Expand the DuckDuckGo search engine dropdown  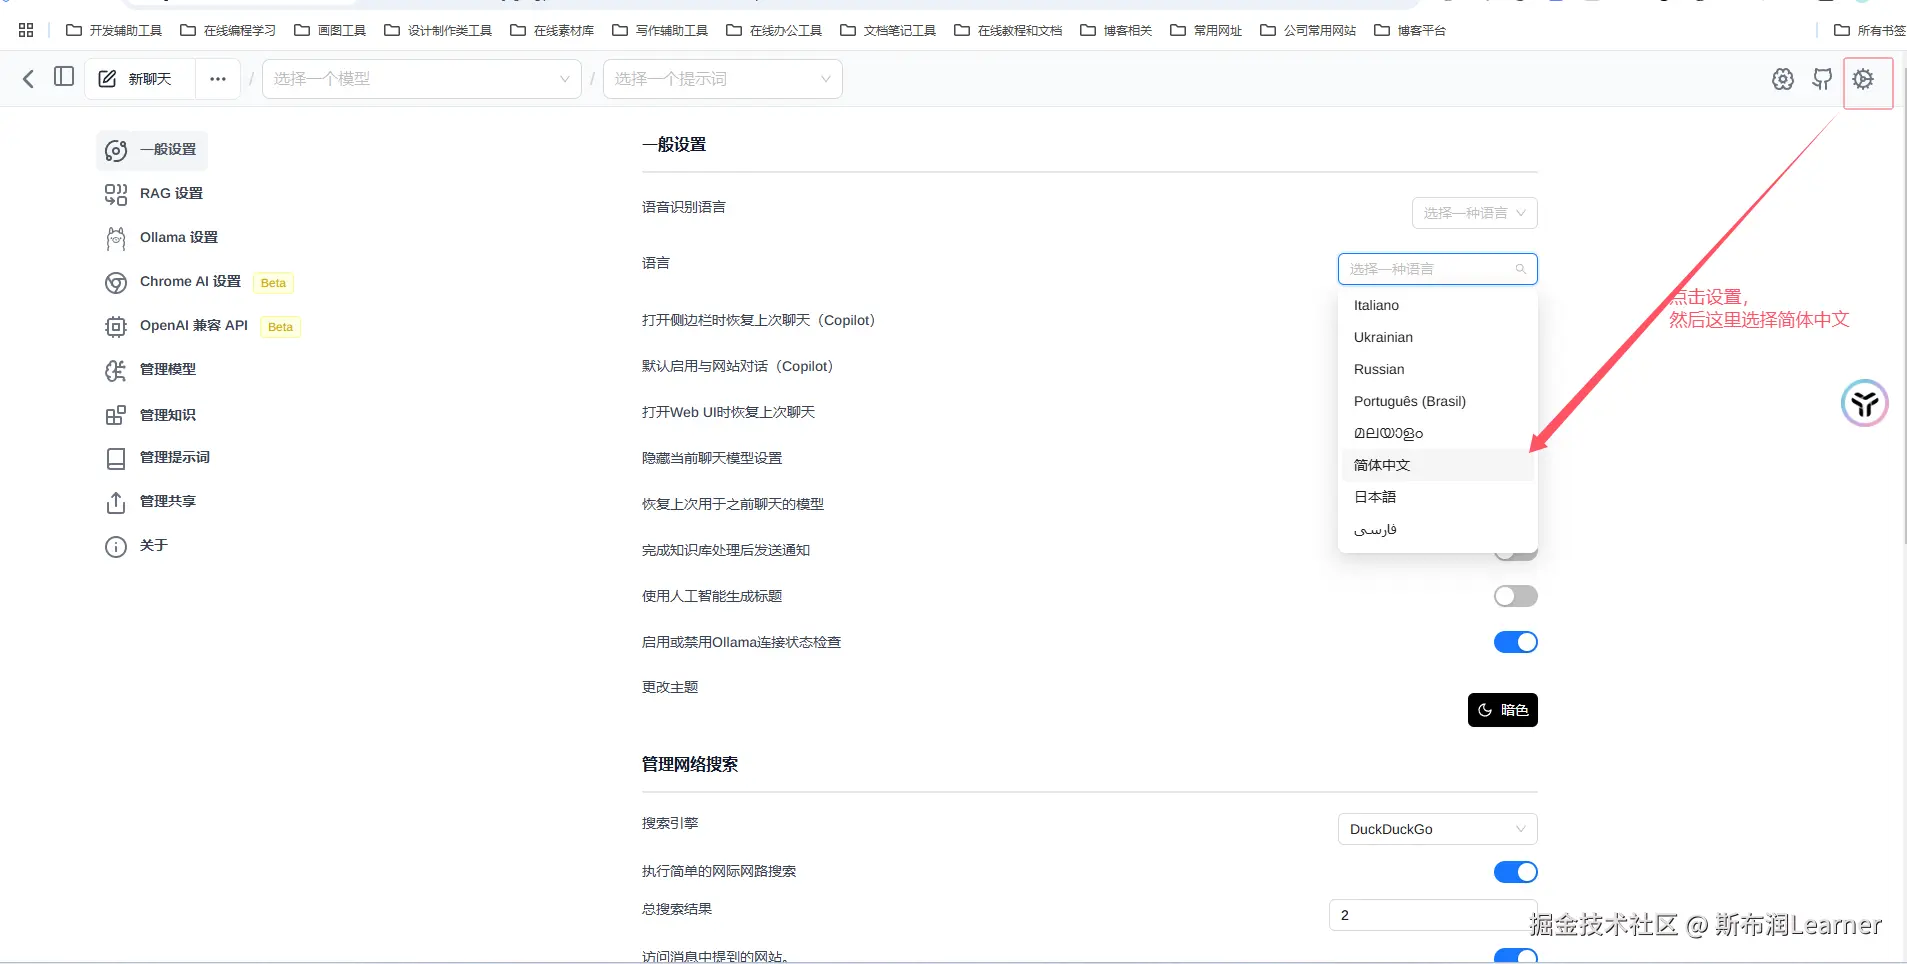coord(1436,828)
